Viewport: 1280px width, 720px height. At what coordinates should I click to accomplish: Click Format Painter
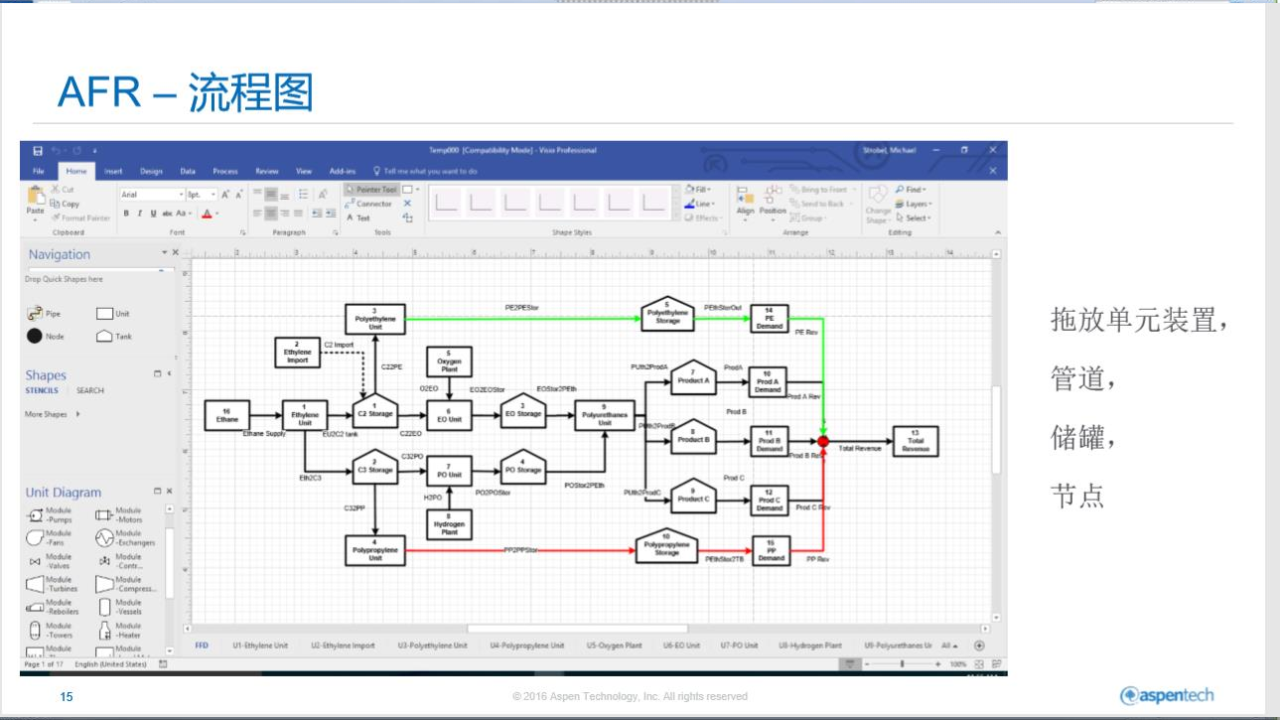point(79,217)
